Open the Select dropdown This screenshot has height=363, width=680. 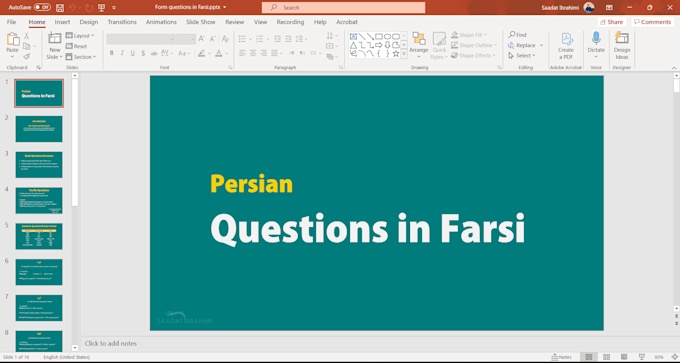point(522,56)
